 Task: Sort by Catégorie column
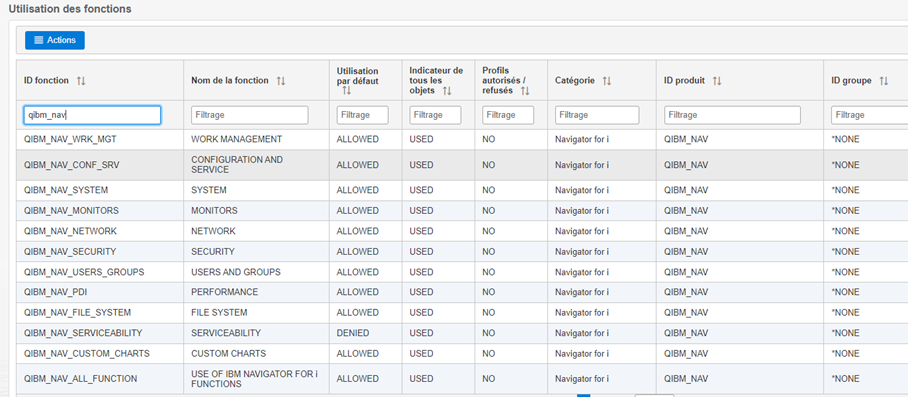606,81
